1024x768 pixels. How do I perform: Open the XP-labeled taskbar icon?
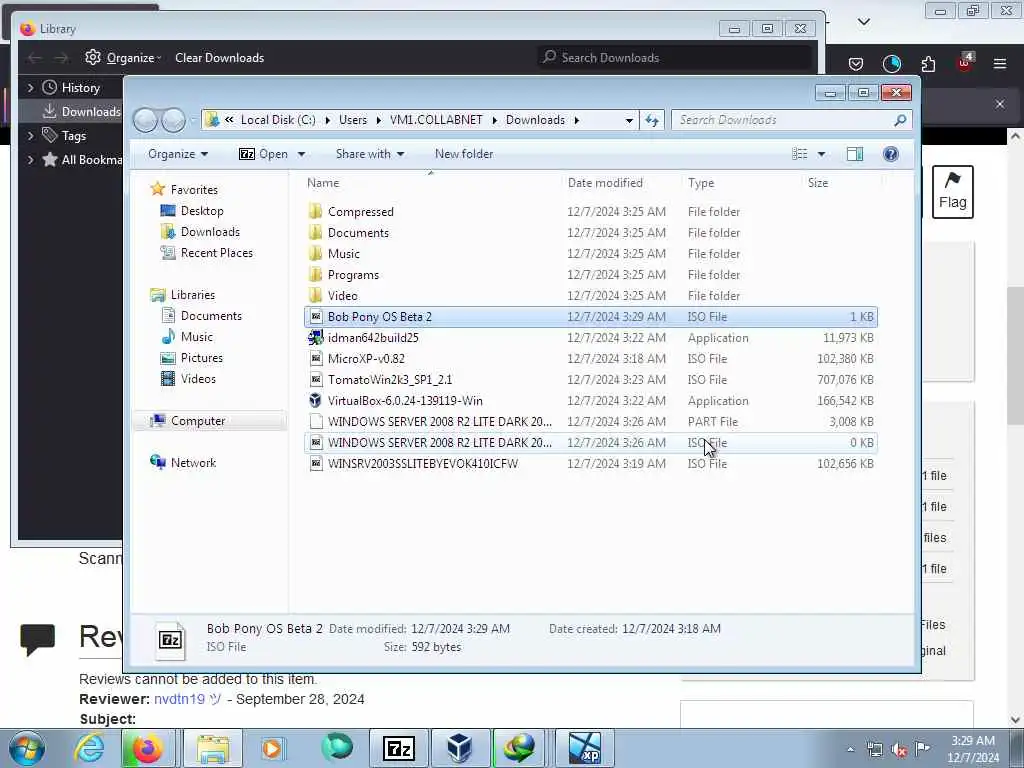click(584, 748)
